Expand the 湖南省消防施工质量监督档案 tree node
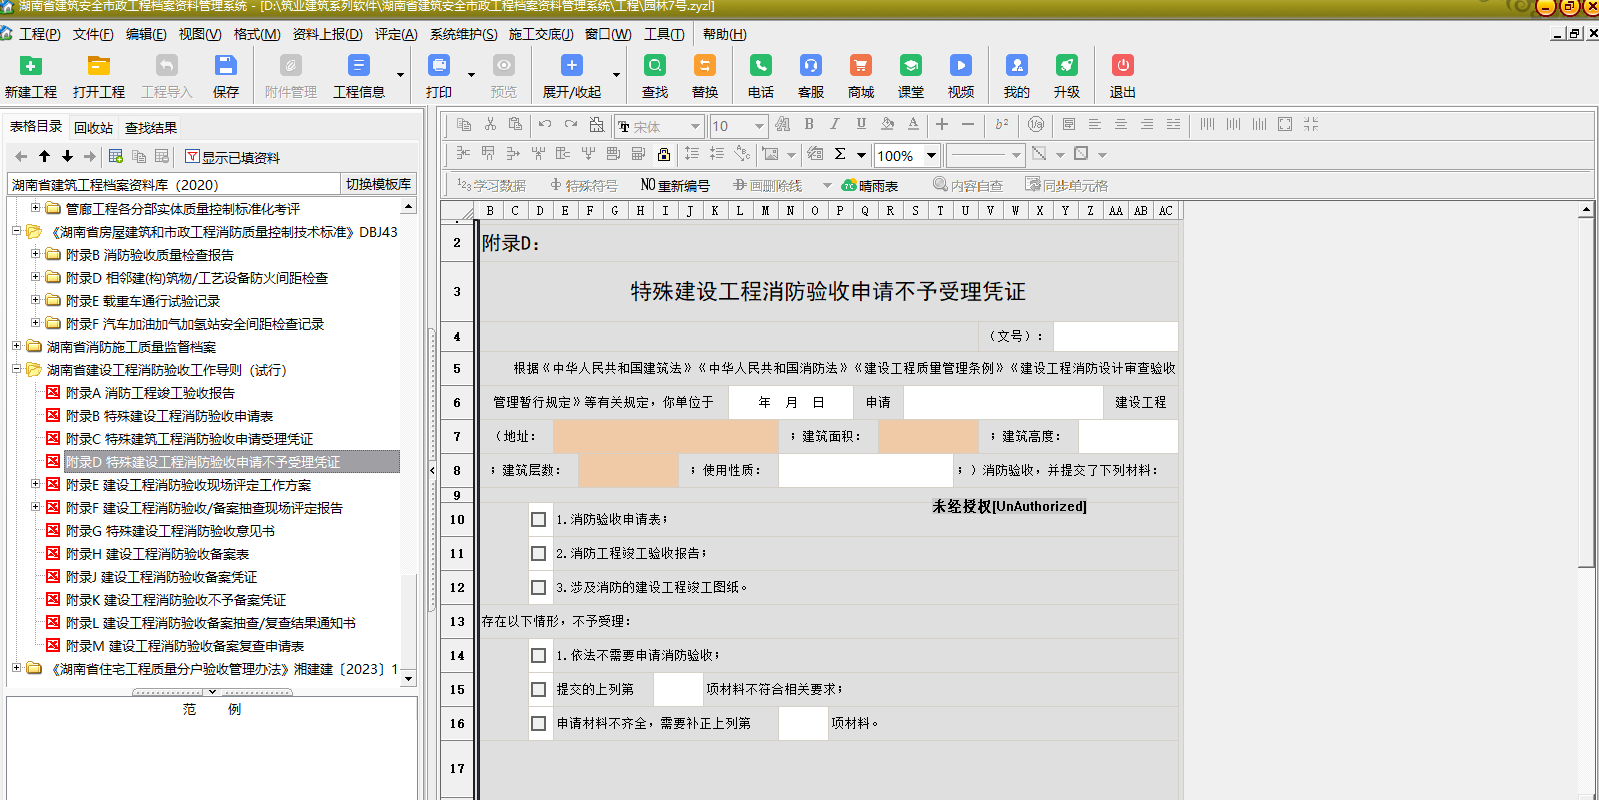Image resolution: width=1599 pixels, height=800 pixels. point(17,346)
